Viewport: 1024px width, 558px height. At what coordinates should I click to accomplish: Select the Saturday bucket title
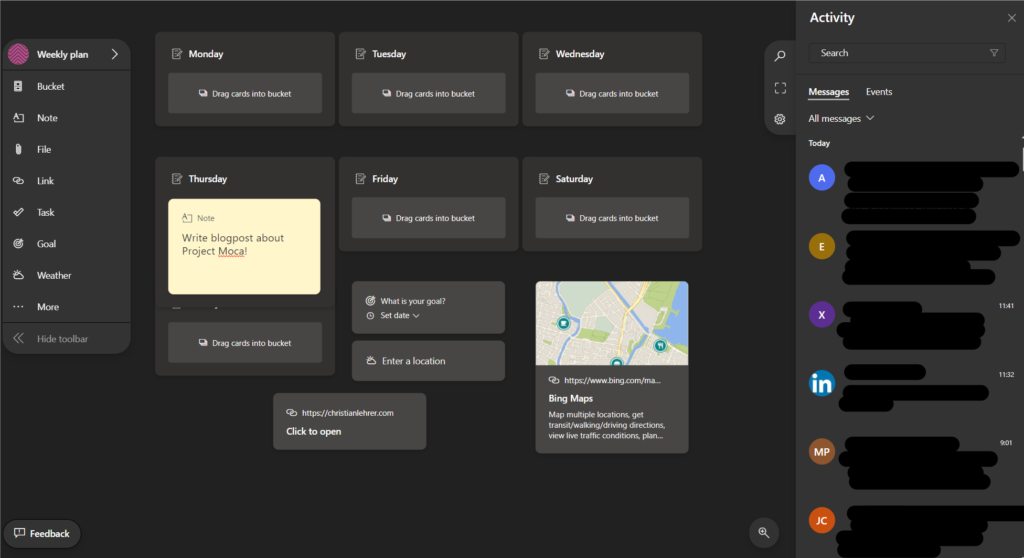574,178
